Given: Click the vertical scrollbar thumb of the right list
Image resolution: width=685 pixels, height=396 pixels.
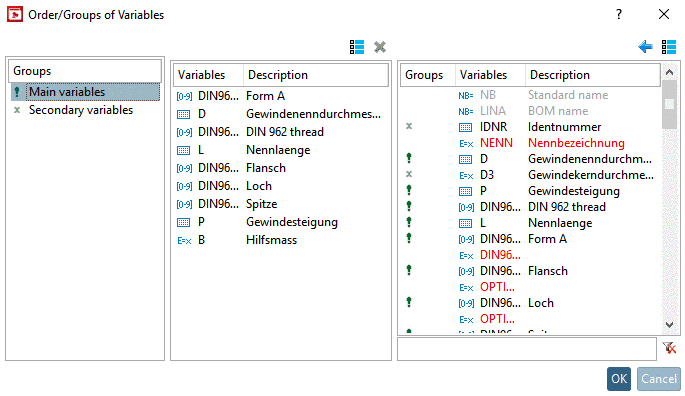Looking at the screenshot, I should (x=669, y=104).
